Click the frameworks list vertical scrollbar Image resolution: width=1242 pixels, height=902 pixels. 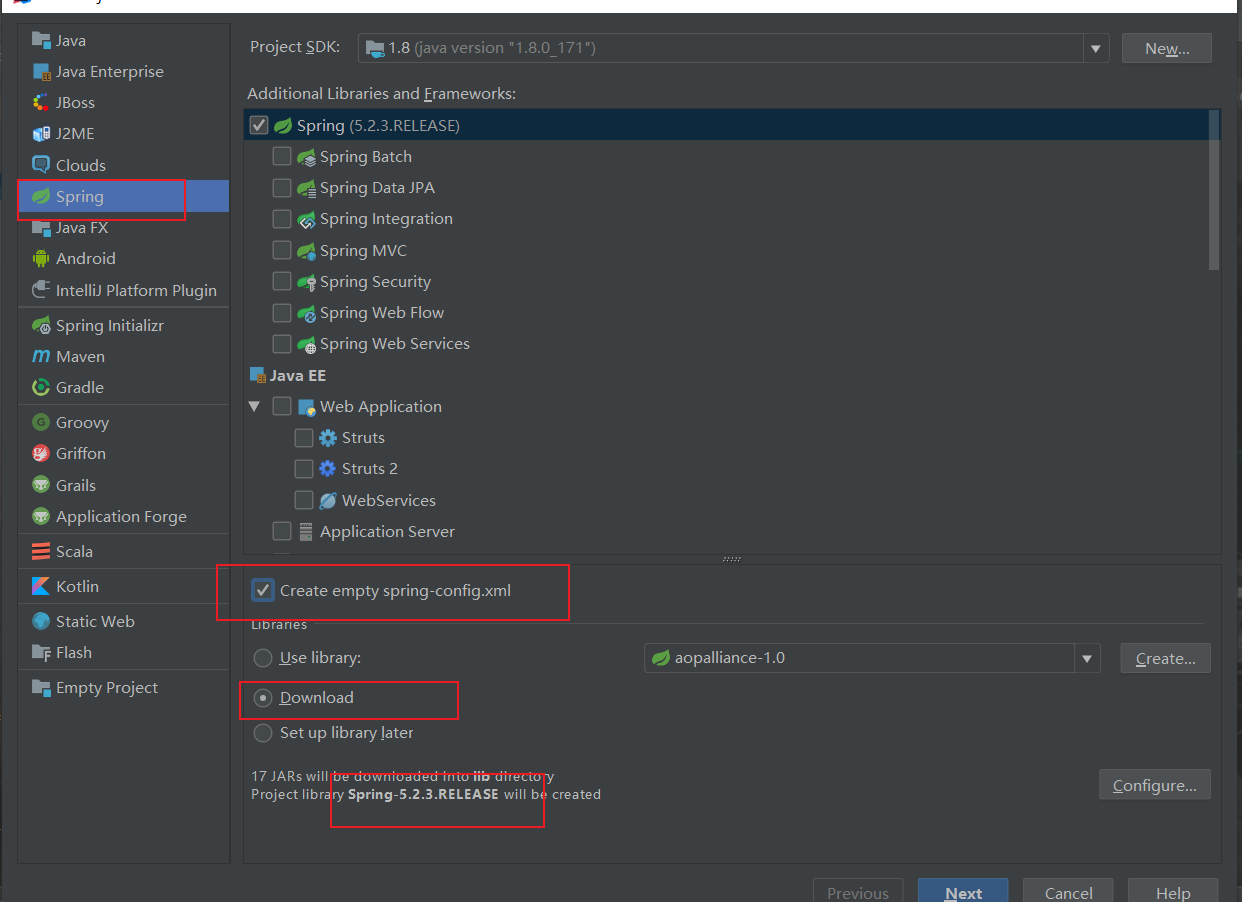tap(1214, 190)
